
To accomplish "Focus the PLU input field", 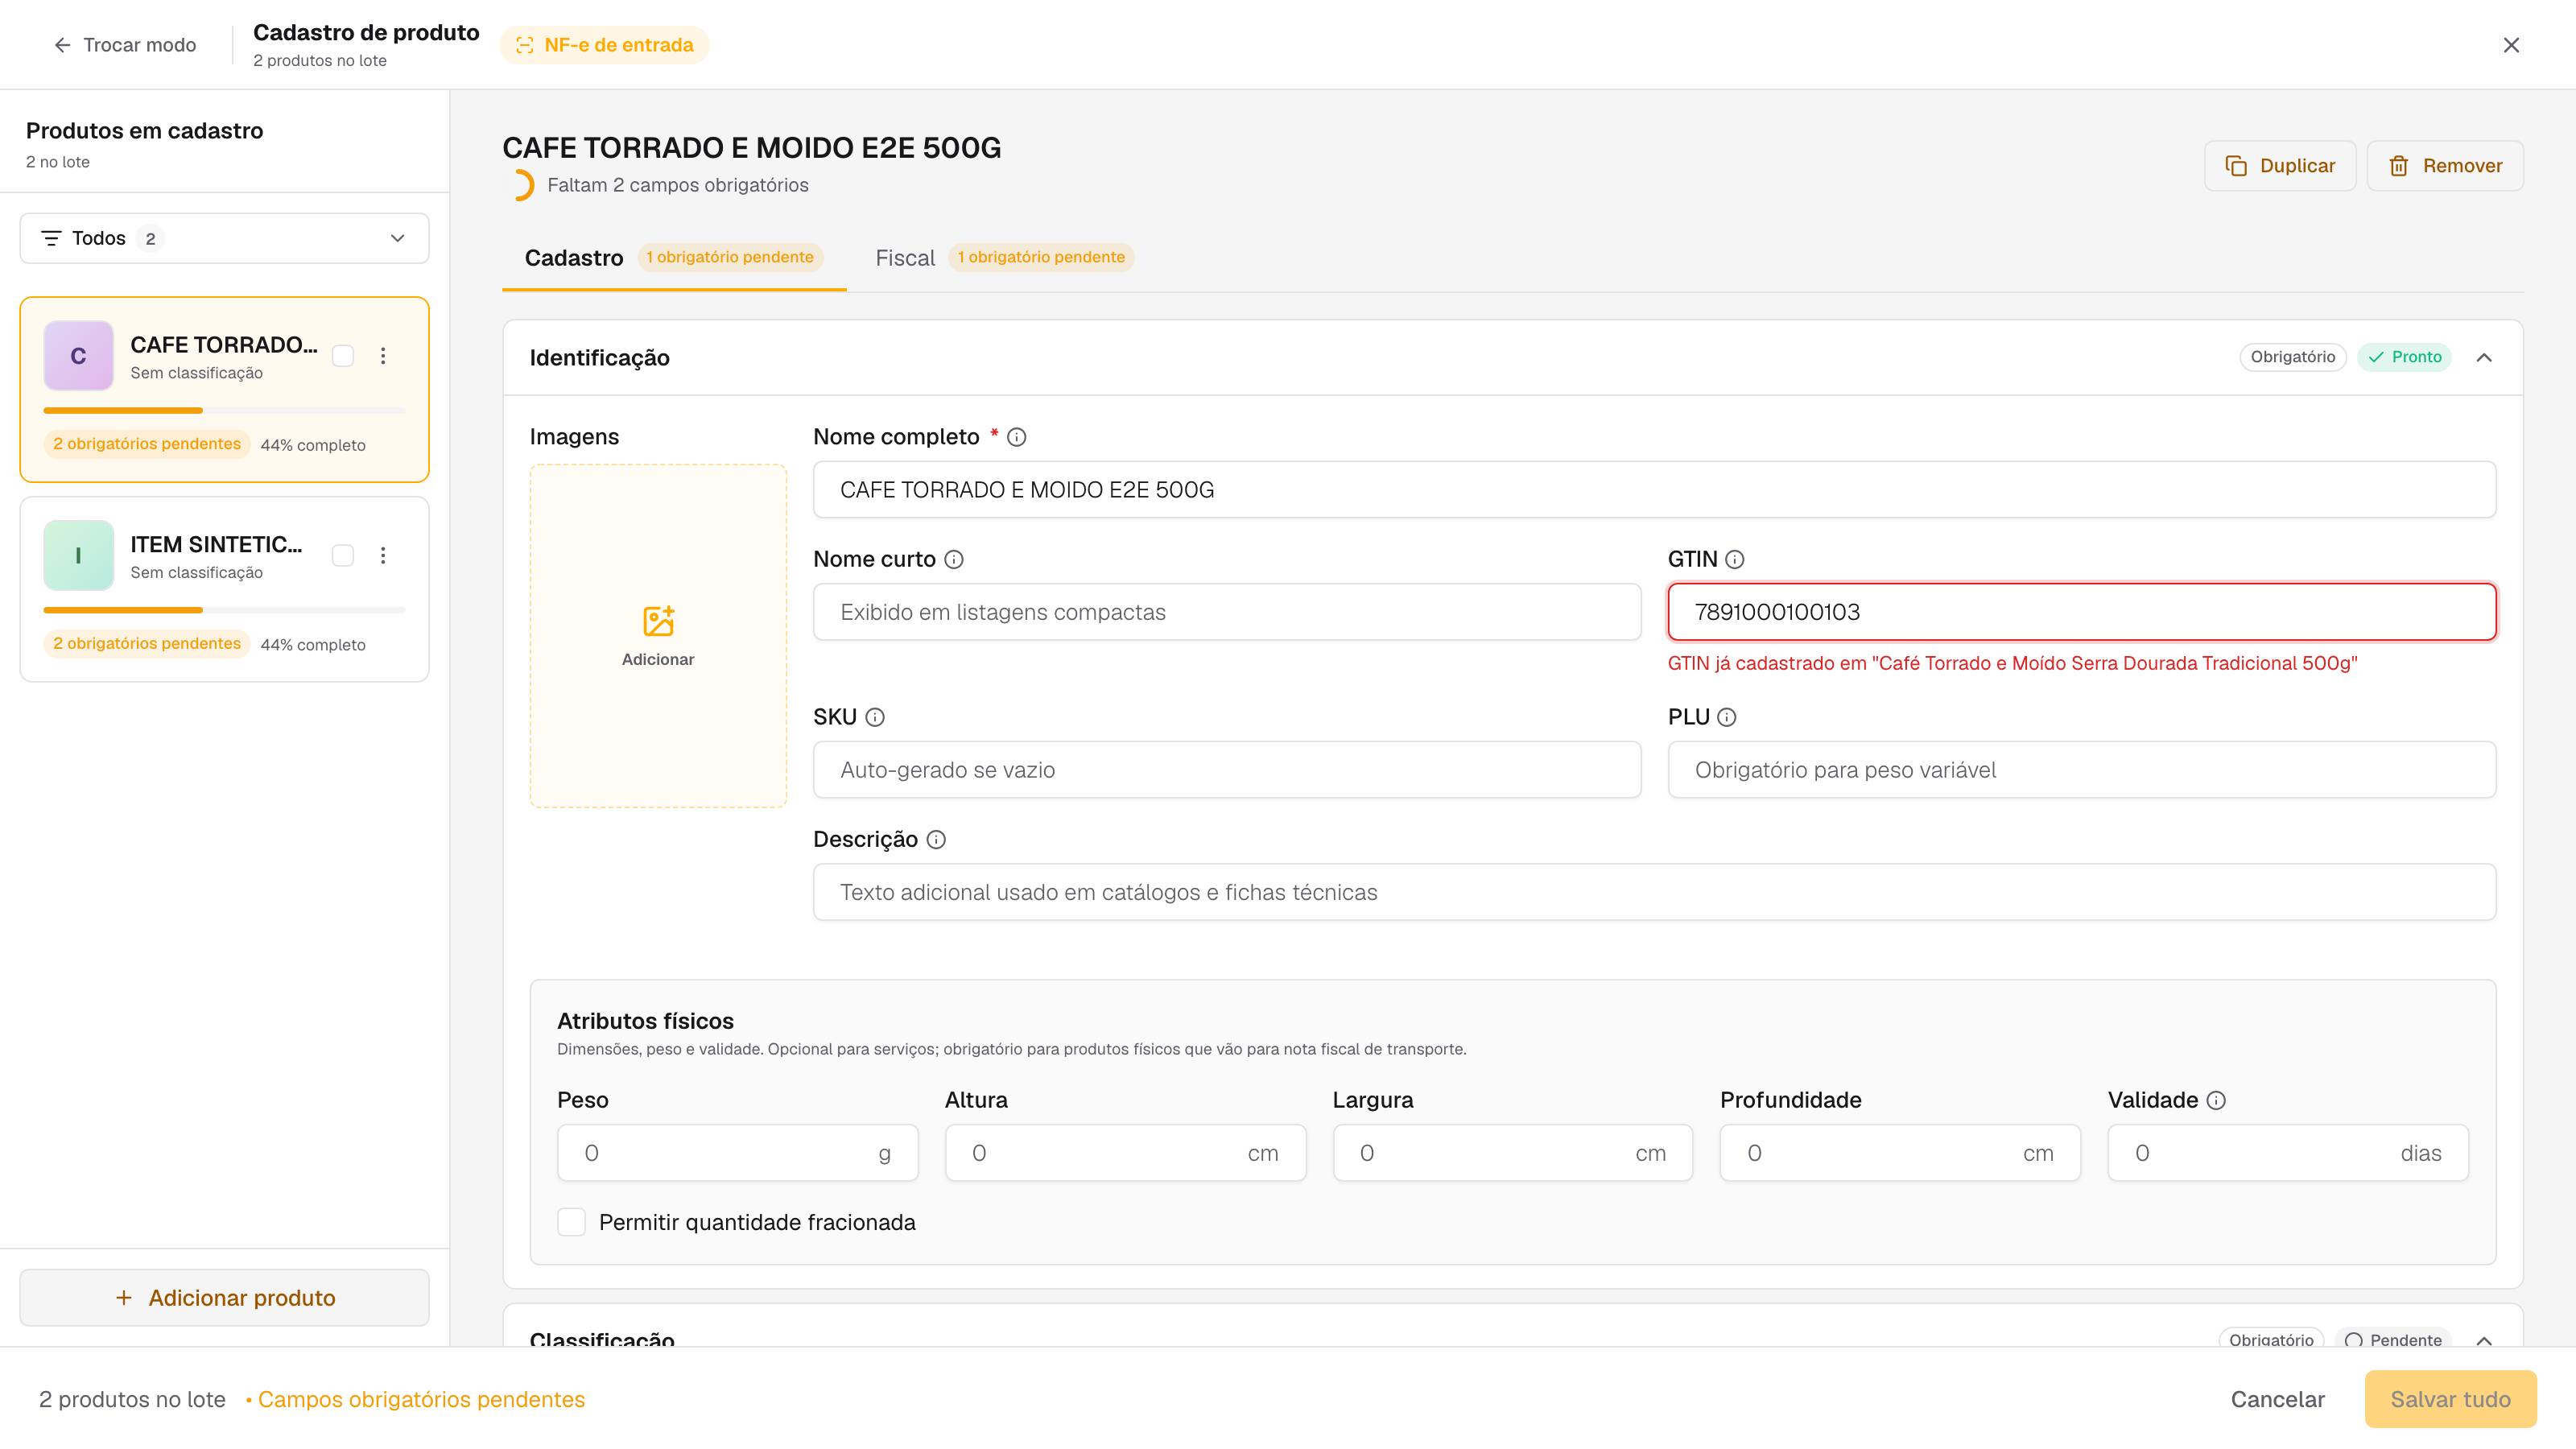I will (x=2082, y=770).
